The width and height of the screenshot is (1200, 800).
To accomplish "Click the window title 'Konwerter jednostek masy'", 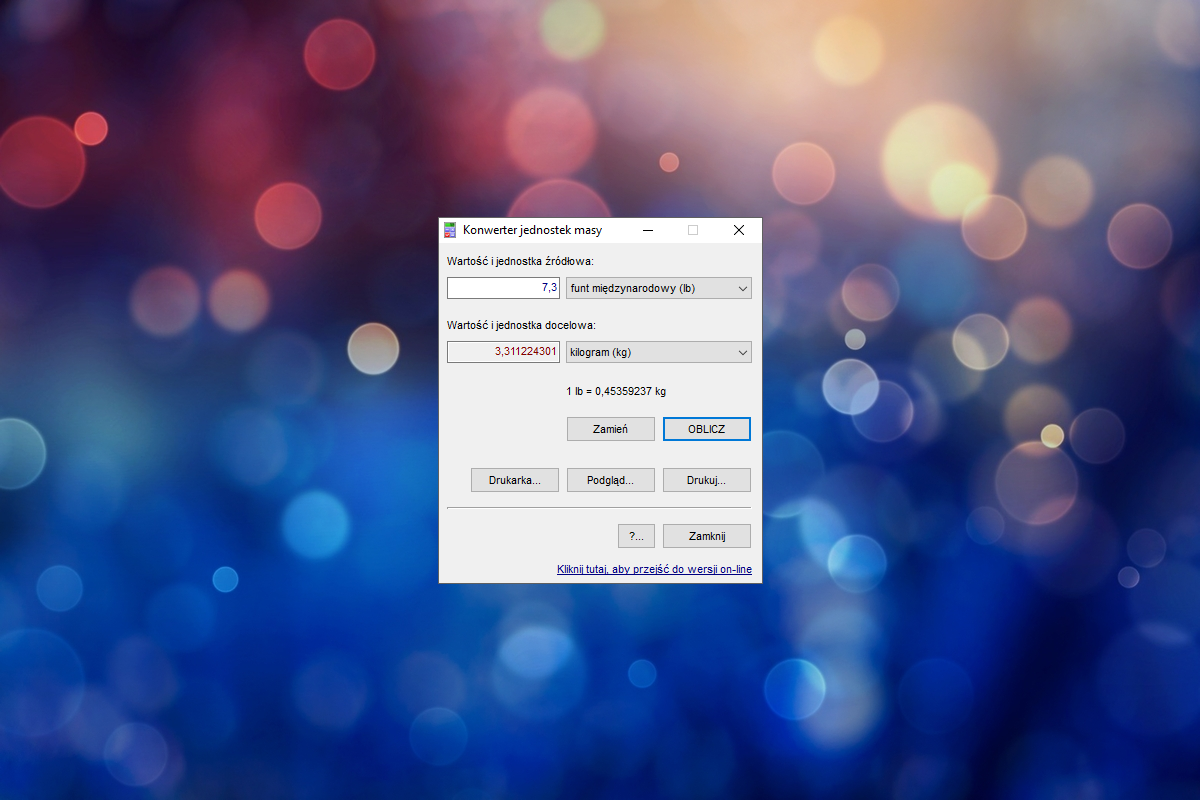I will pyautogui.click(x=532, y=230).
